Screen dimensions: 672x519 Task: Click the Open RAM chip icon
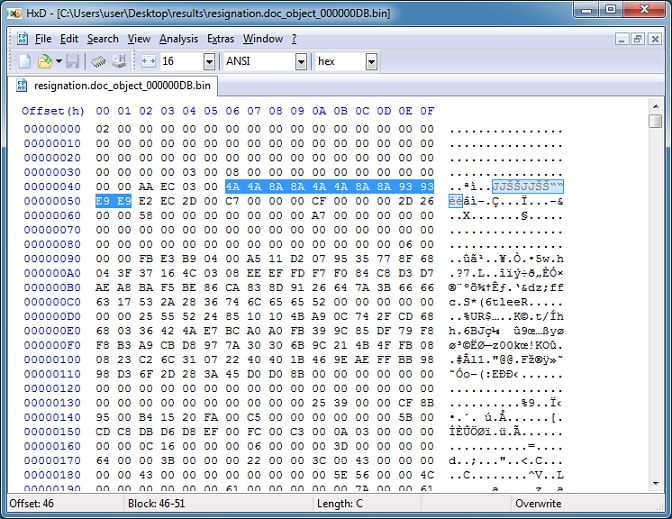98,61
